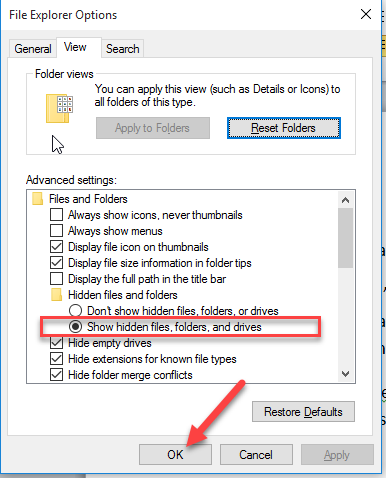Image resolution: width=386 pixels, height=478 pixels.
Task: Enable Display the full path in title bar
Action: [x=56, y=279]
